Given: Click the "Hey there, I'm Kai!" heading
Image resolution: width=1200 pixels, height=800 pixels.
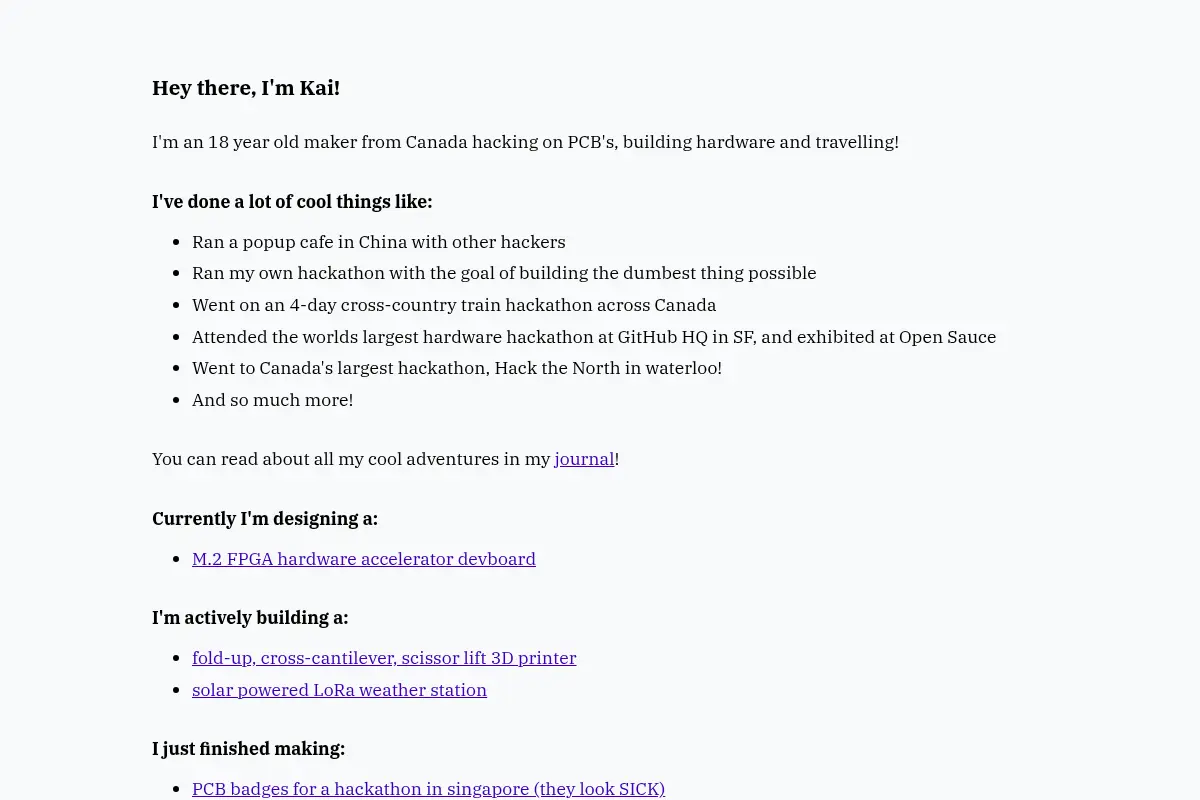Looking at the screenshot, I should click(x=246, y=88).
